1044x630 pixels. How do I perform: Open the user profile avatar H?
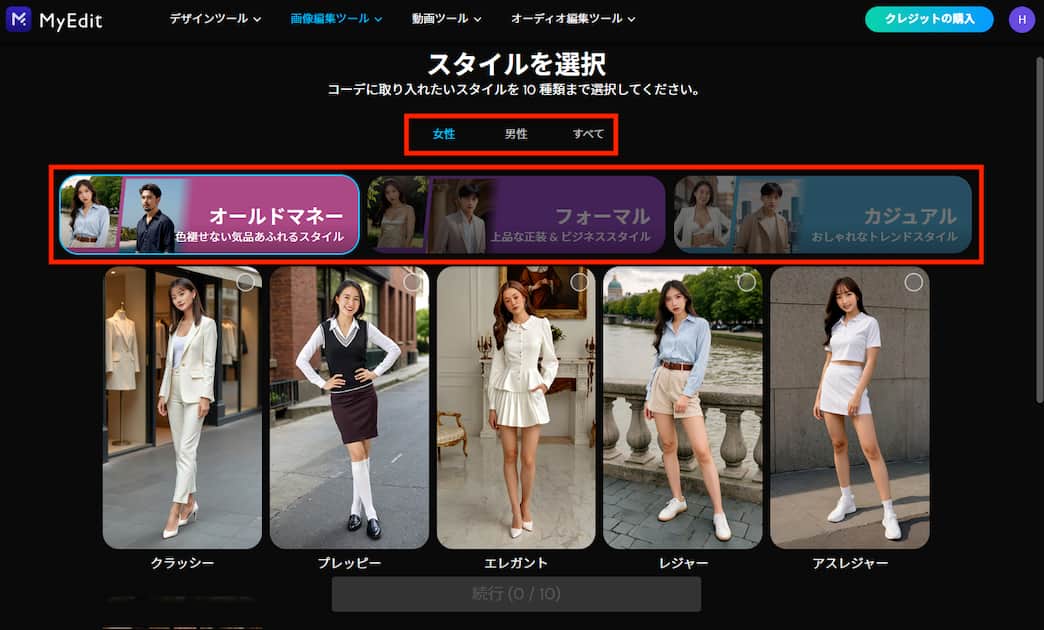[x=1021, y=19]
